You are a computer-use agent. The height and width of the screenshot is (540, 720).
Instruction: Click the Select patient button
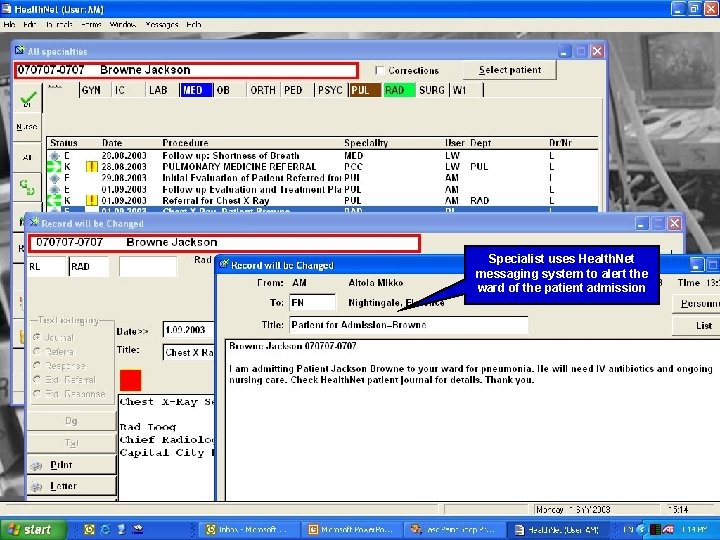tap(510, 70)
